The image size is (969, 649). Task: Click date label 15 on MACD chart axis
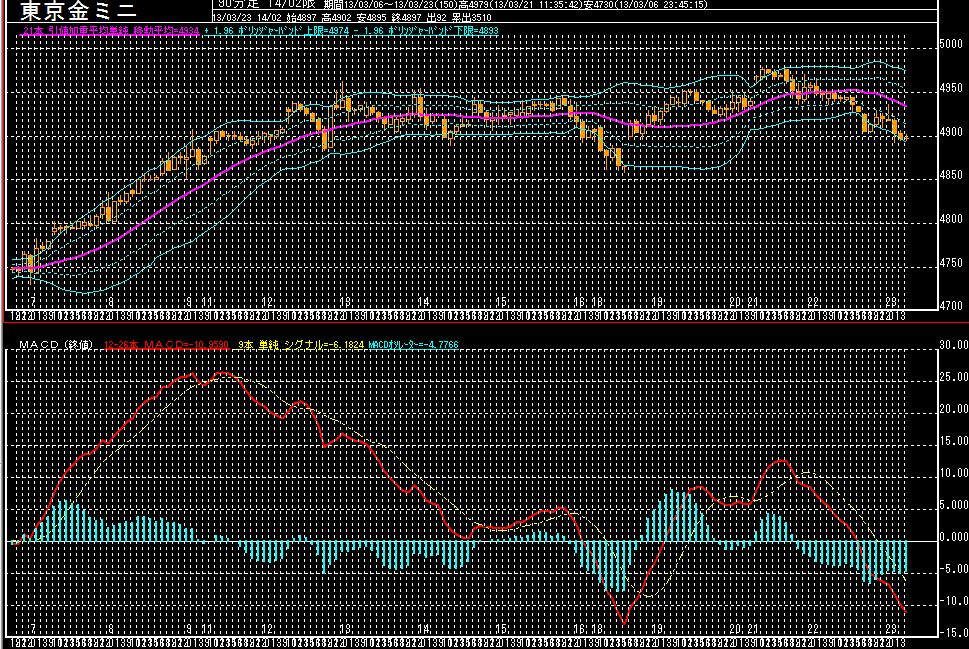501,629
